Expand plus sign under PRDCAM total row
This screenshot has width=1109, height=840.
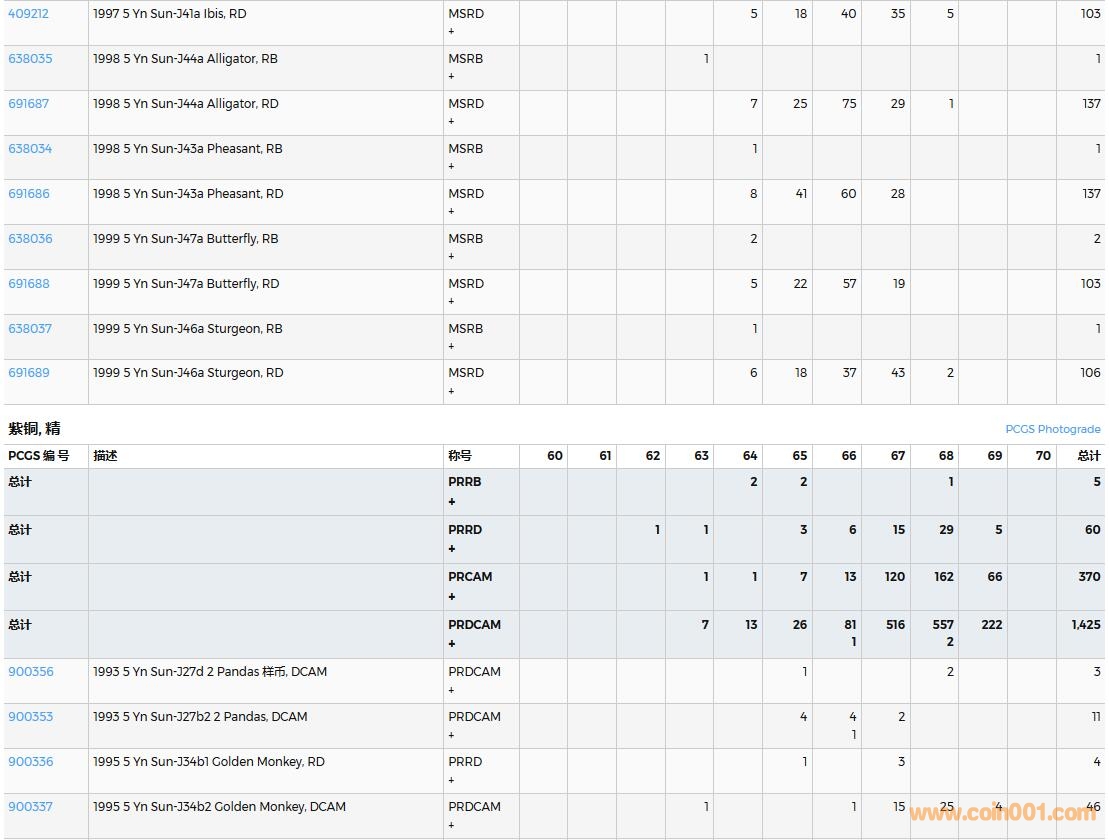452,644
